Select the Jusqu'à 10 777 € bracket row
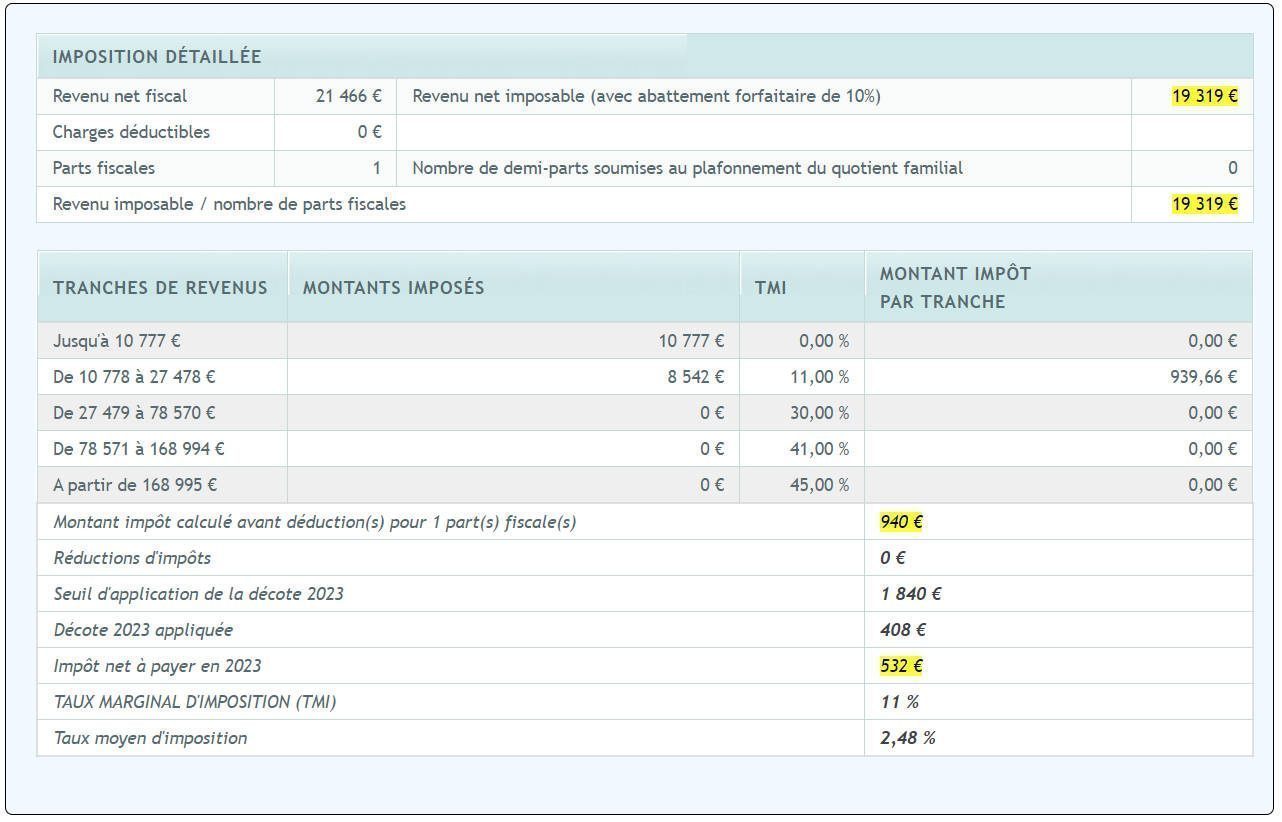Screen dimensions: 1282x822 (x=117, y=341)
